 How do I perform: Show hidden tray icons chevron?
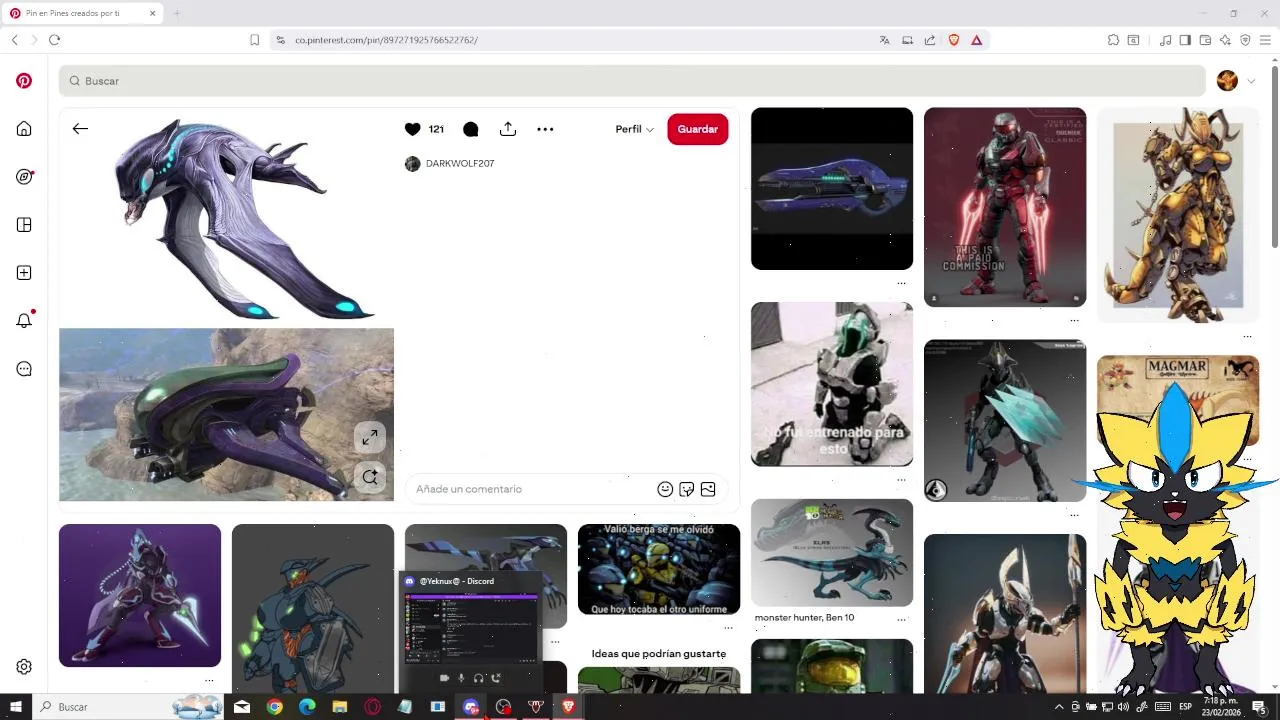[x=1059, y=707]
